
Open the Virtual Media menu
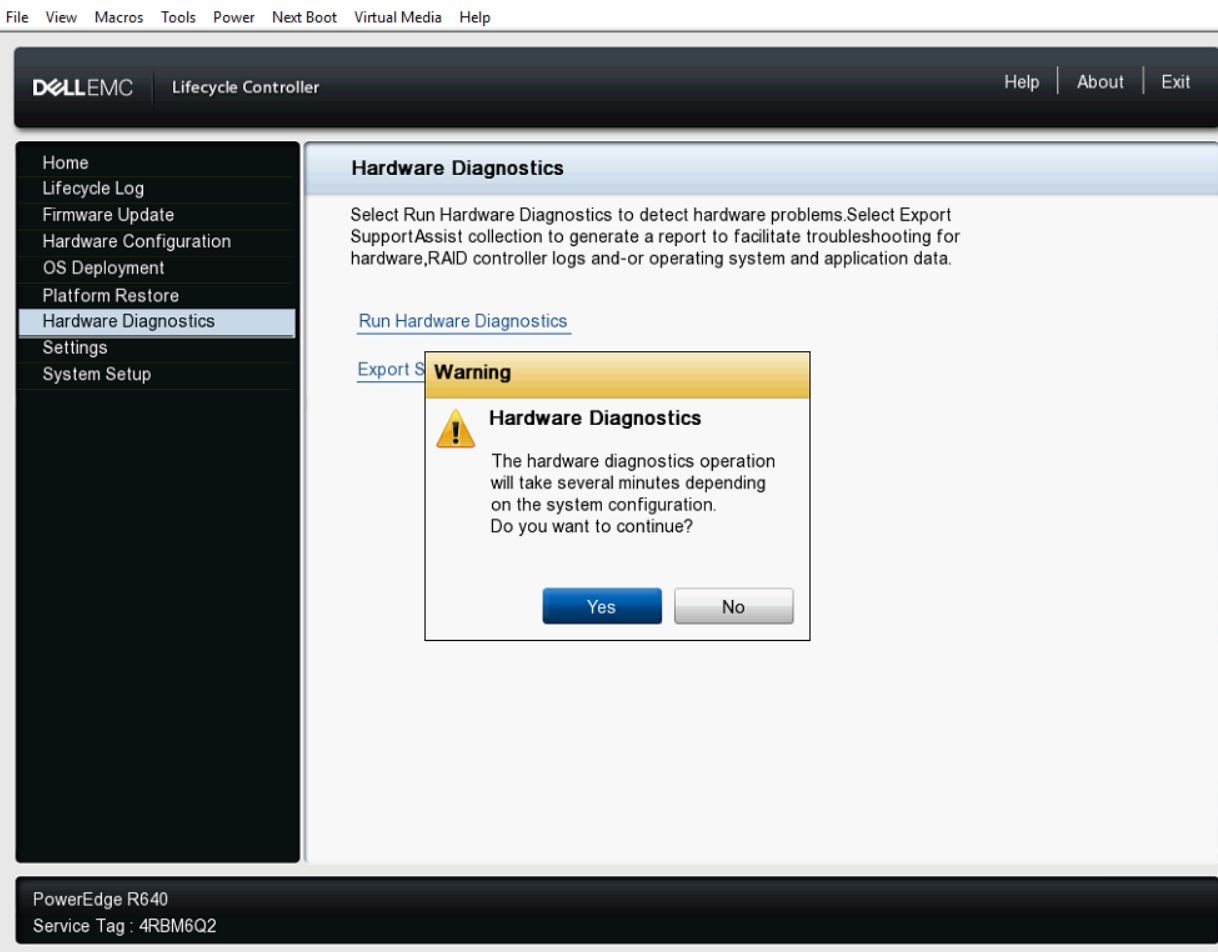coord(398,16)
